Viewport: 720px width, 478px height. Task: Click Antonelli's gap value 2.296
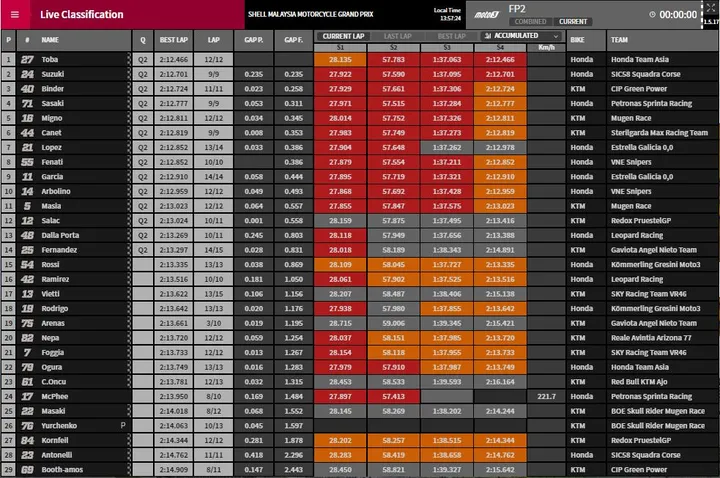pos(293,455)
